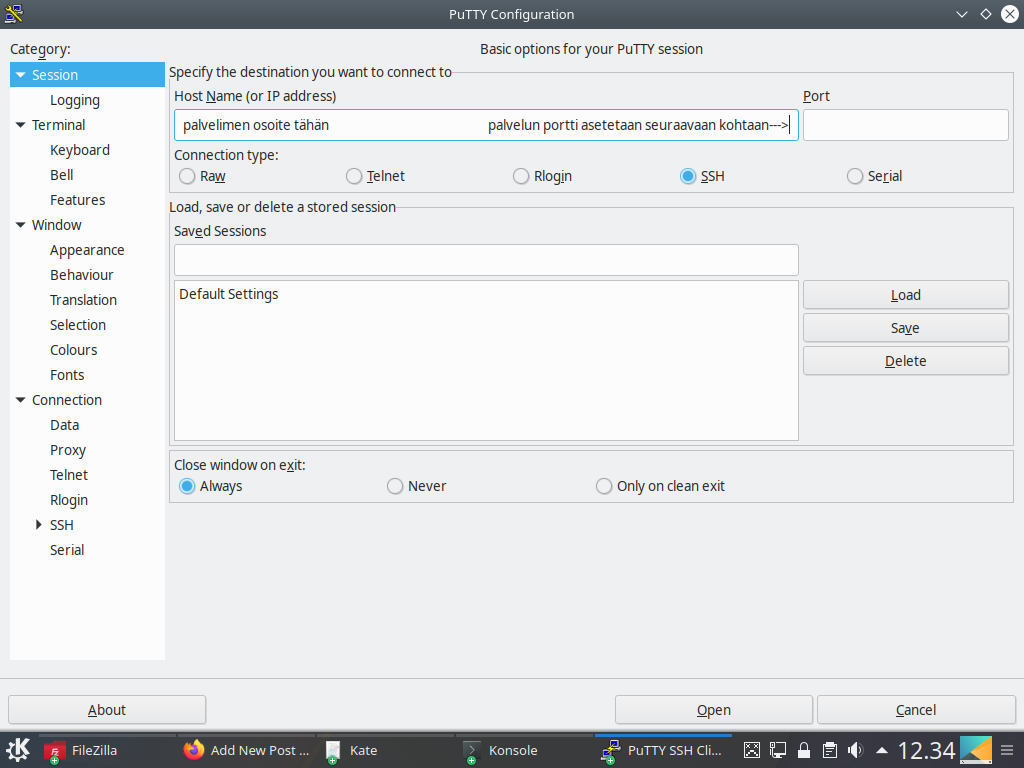Click the PuTTY icon in the title bar
1024x768 pixels.
click(14, 14)
